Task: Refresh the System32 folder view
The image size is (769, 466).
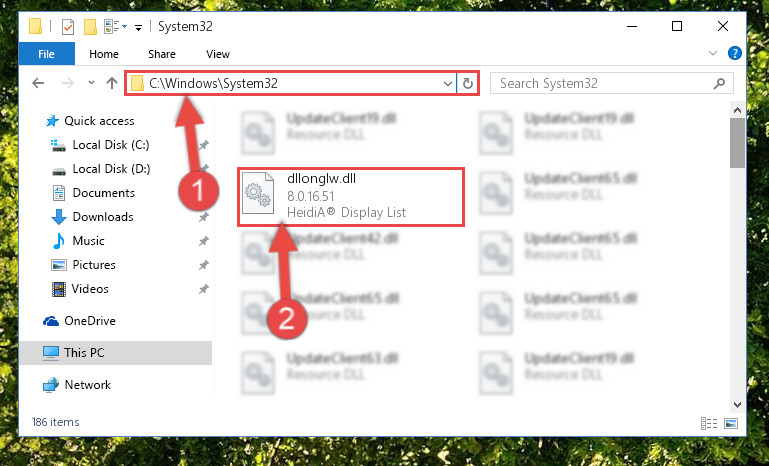Action: pyautogui.click(x=468, y=83)
